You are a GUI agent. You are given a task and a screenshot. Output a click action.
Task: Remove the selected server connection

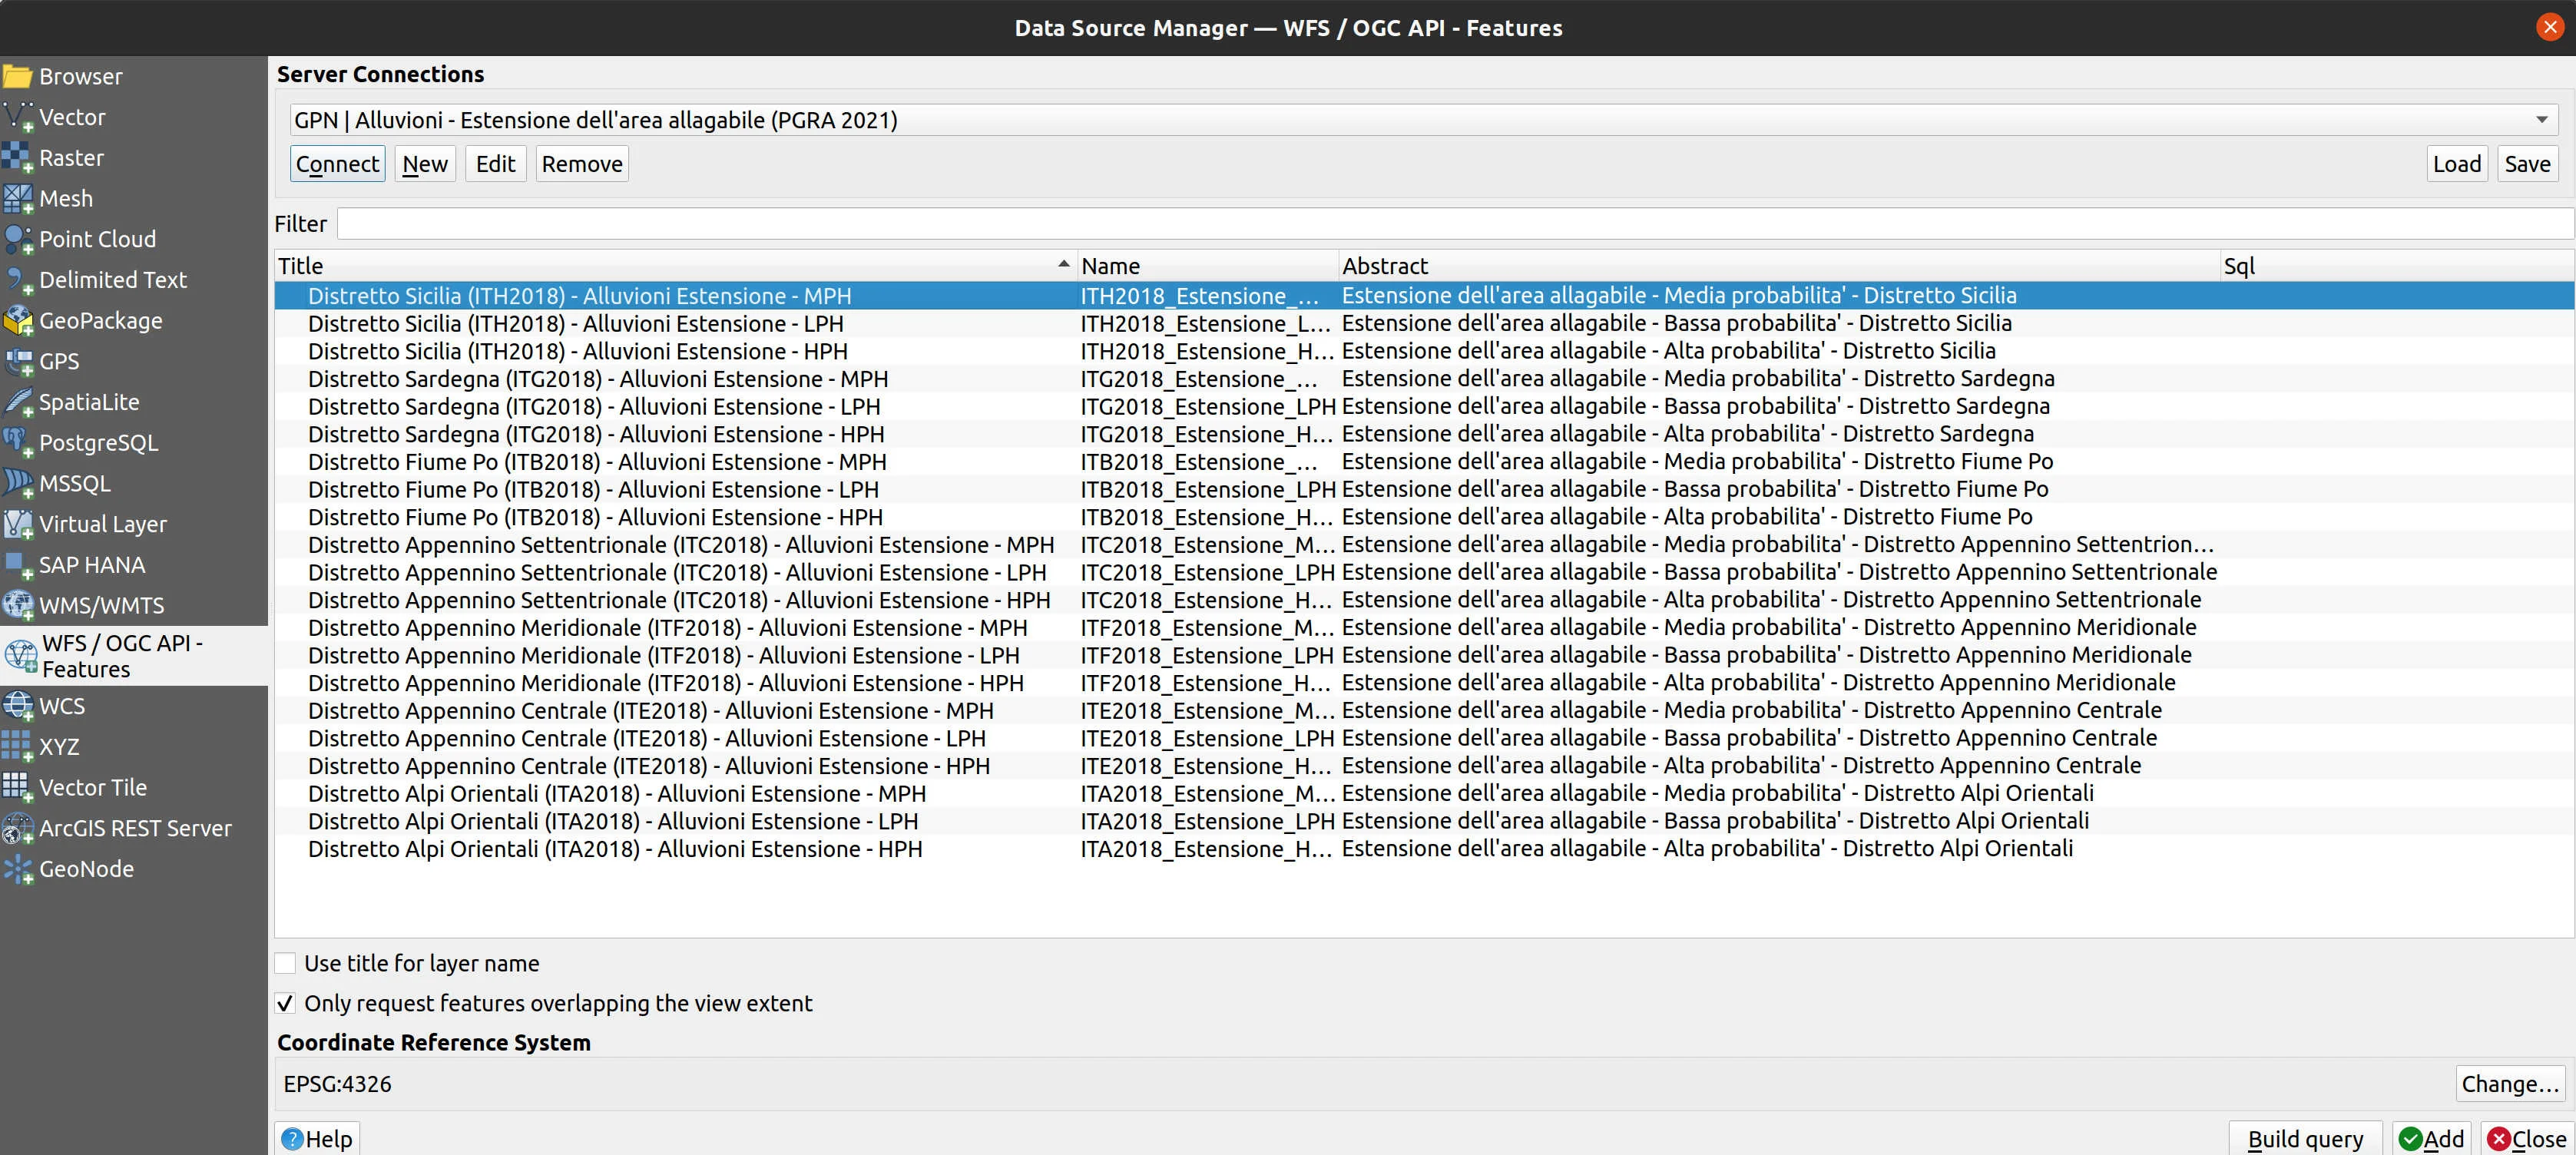[582, 164]
